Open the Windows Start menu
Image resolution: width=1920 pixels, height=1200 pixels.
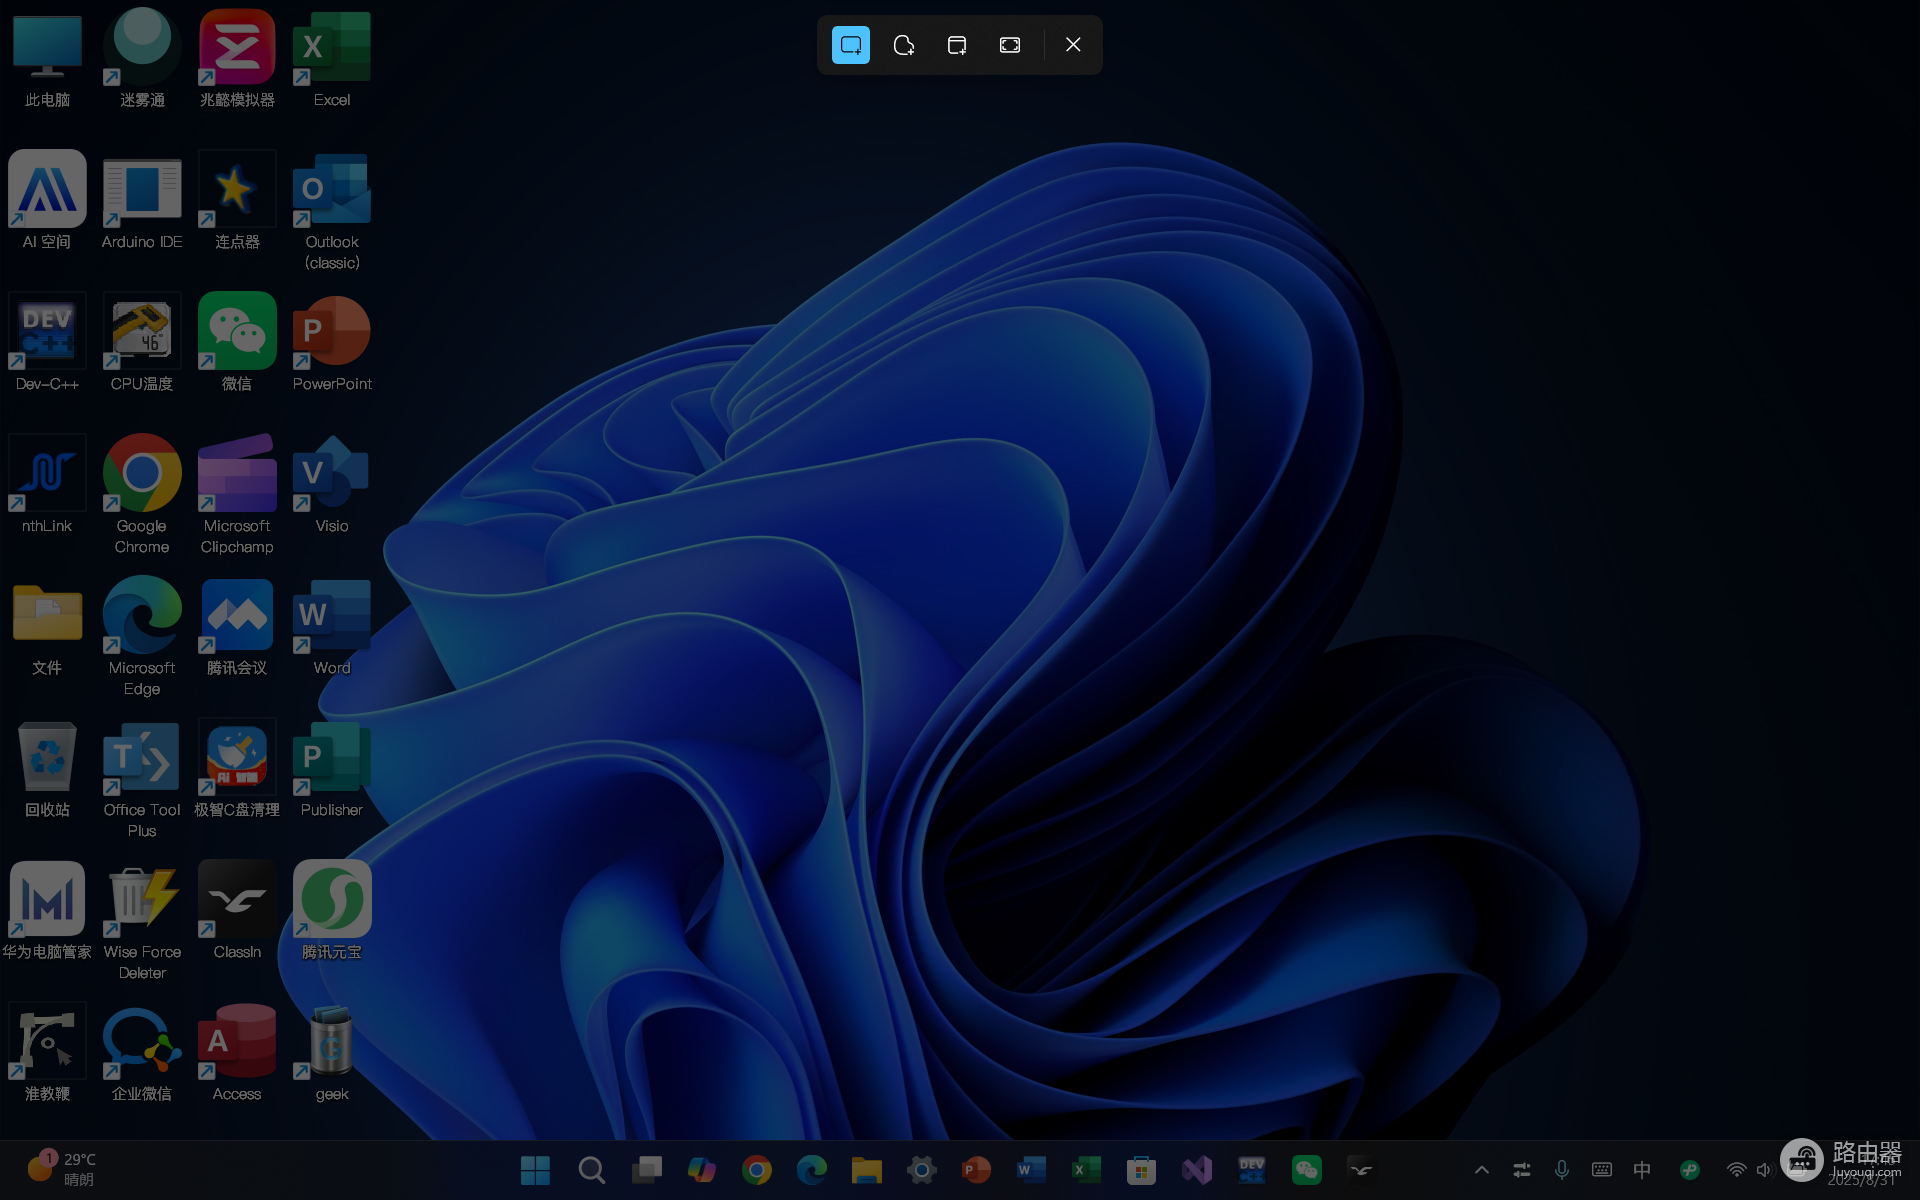[x=536, y=1169]
